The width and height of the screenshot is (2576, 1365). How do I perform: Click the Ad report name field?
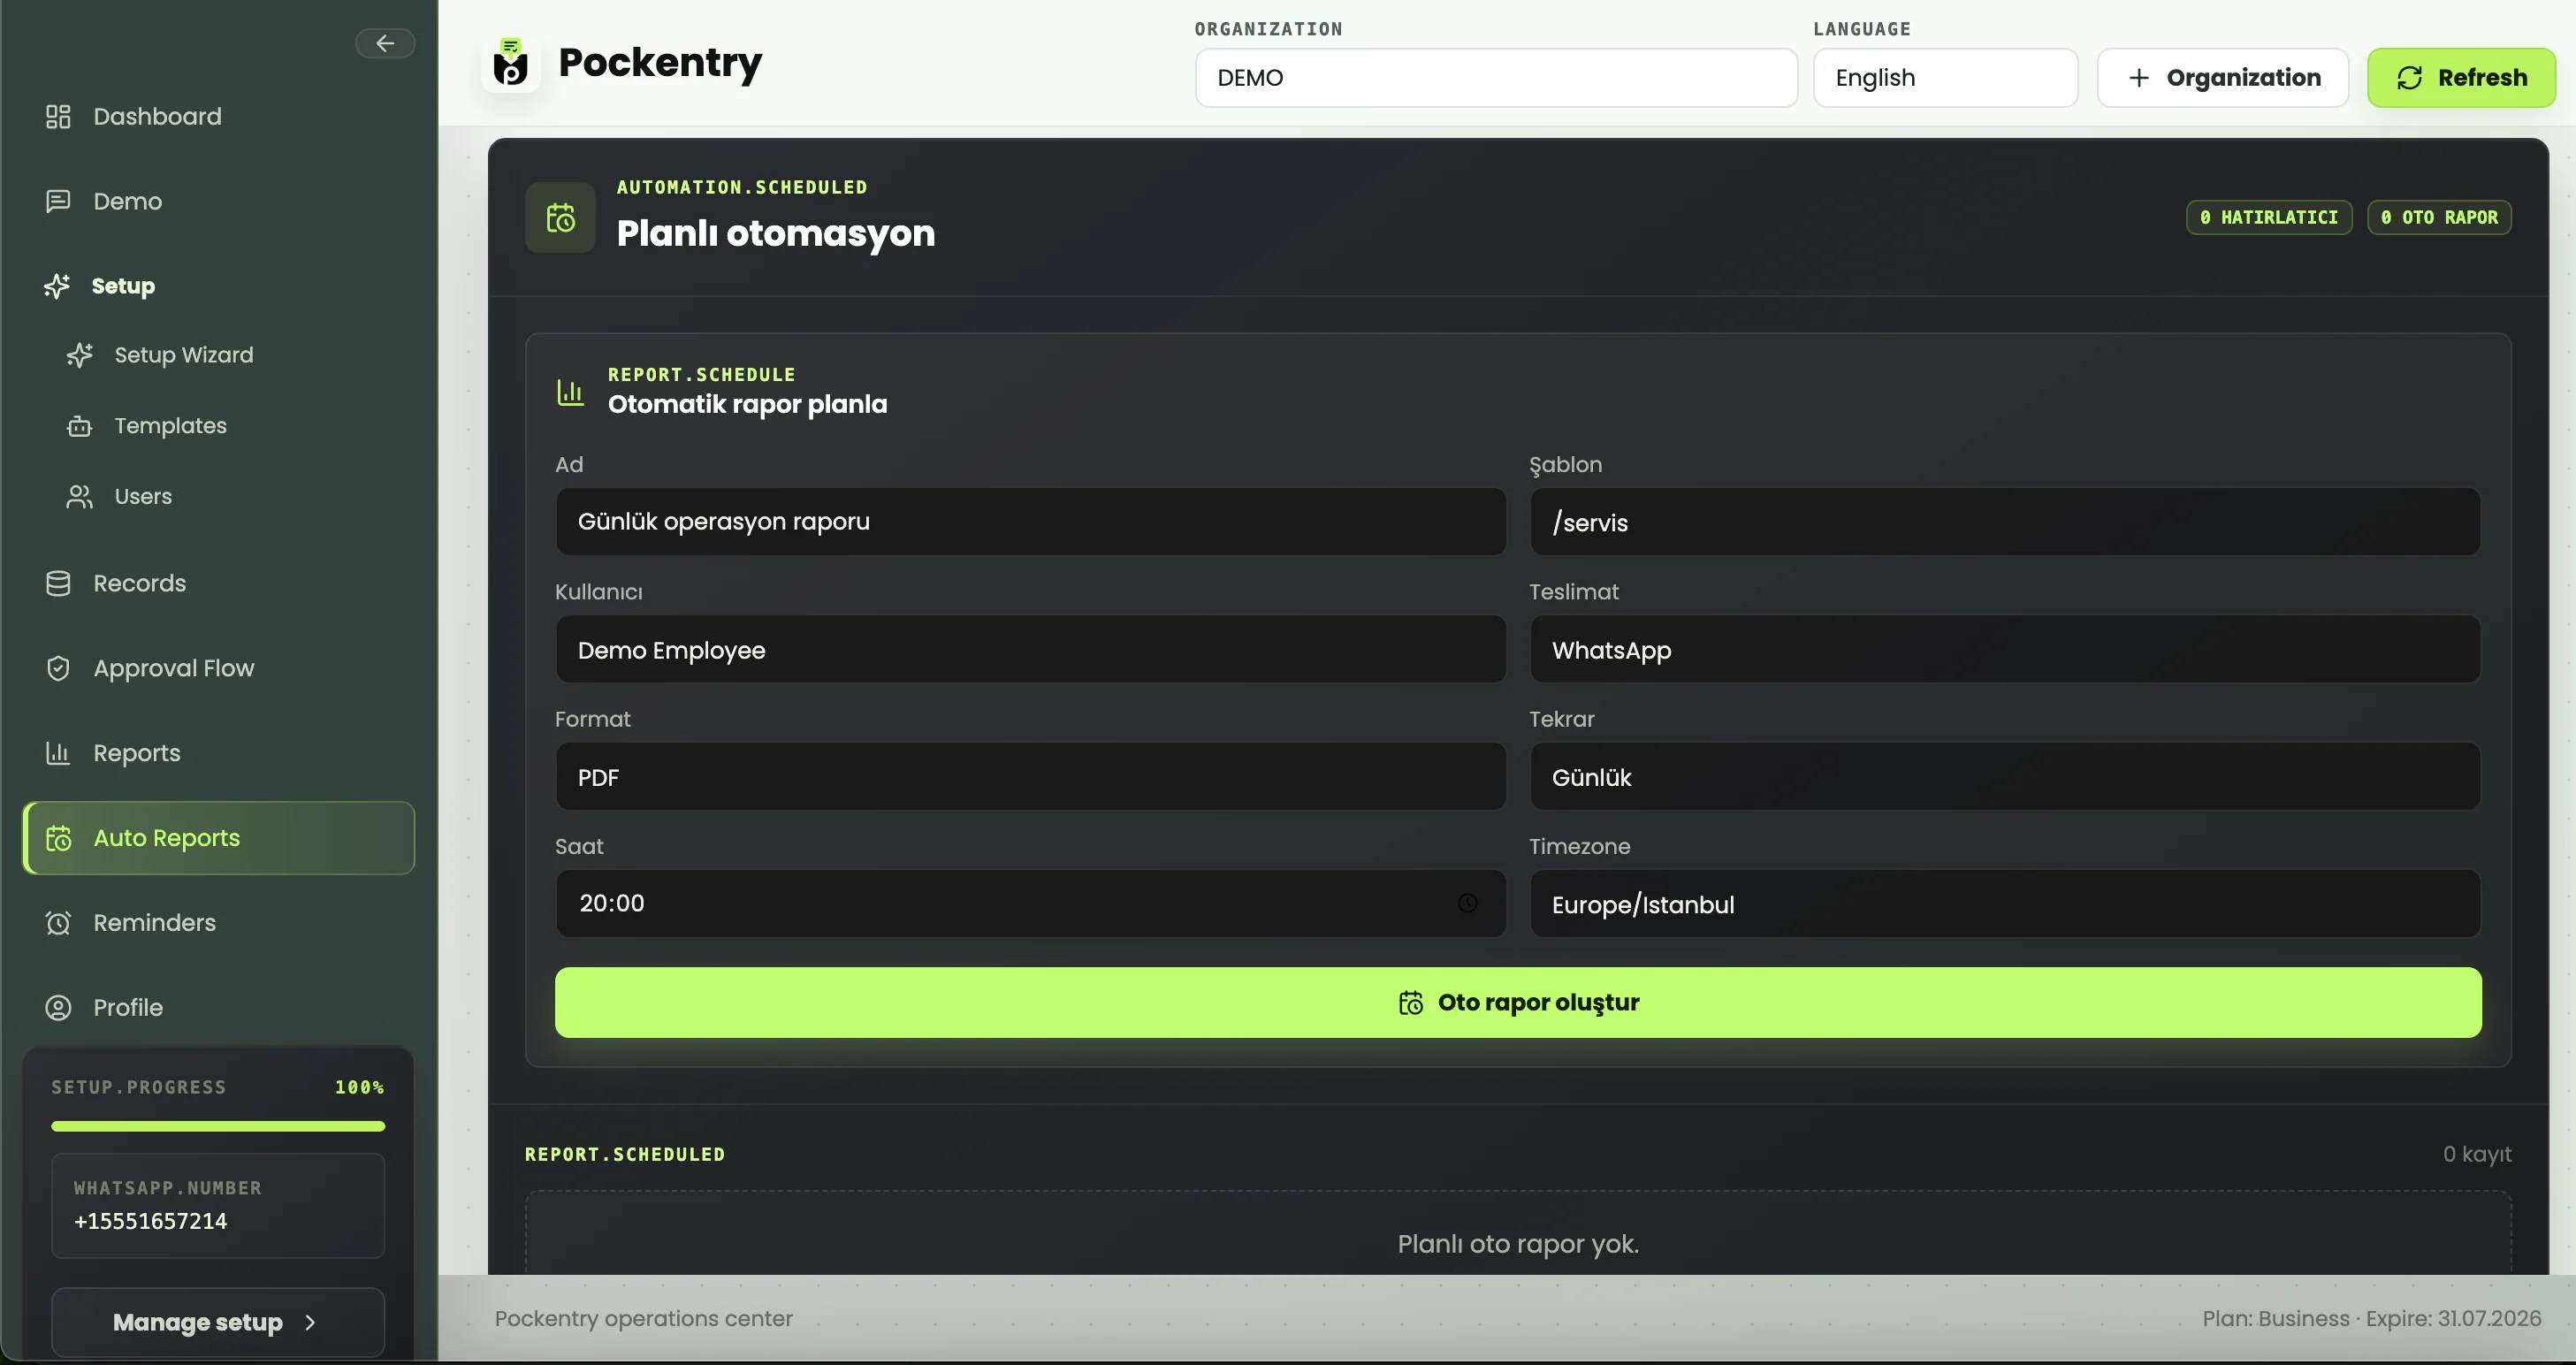point(1031,522)
